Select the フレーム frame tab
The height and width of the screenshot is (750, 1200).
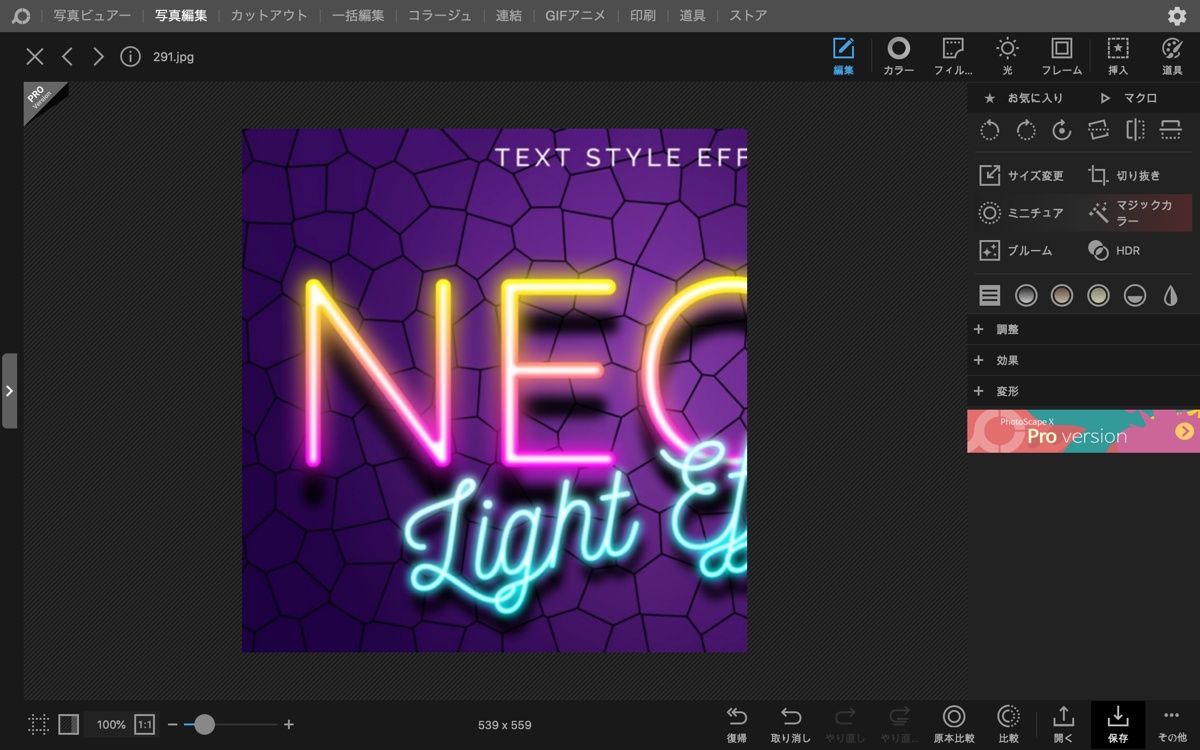1062,57
